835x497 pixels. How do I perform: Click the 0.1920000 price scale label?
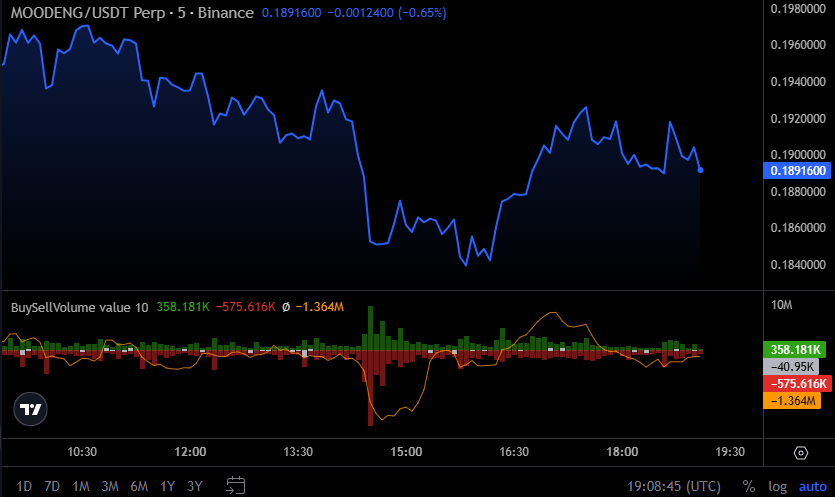[x=798, y=118]
